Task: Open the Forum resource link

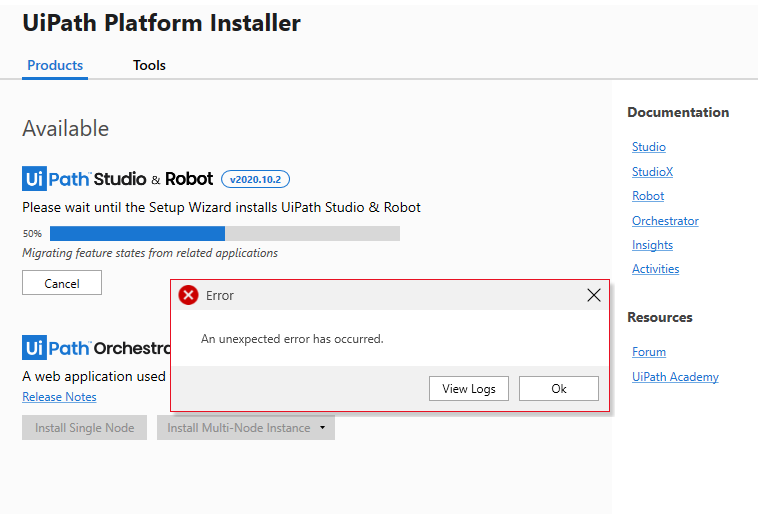Action: (x=649, y=352)
